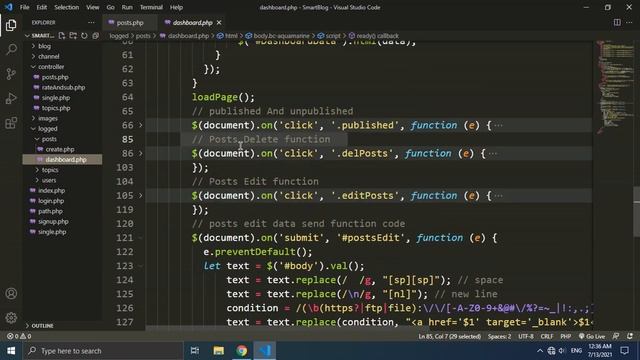
Task: Click the Type here to search box
Action: pos(102,351)
